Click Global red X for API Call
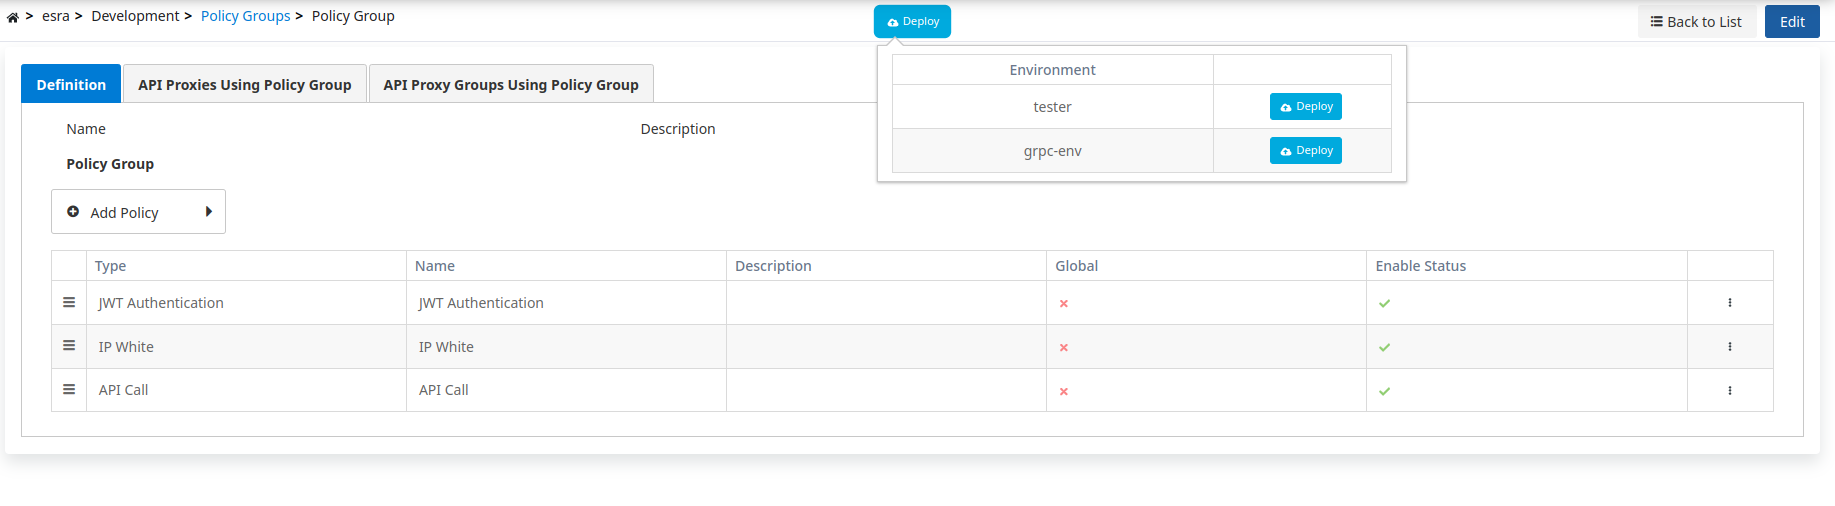The width and height of the screenshot is (1835, 506). point(1064,392)
